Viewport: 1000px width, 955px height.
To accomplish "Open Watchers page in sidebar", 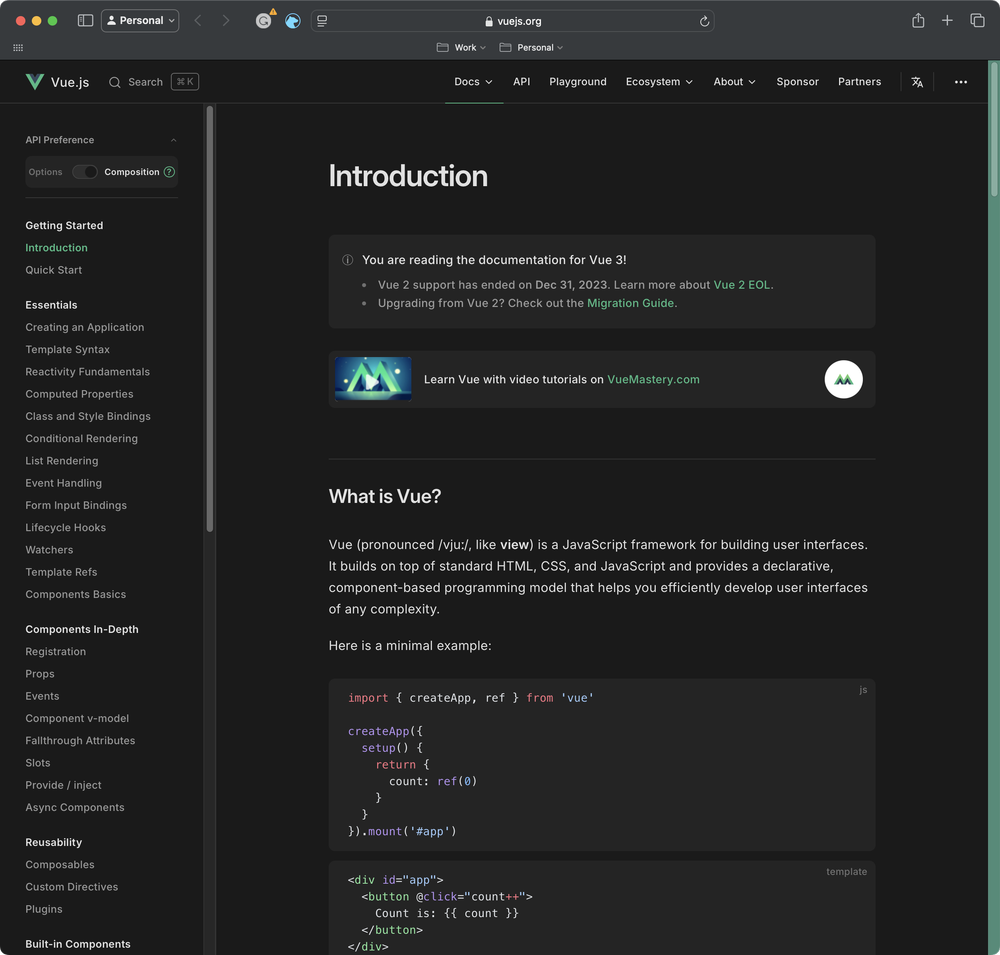I will [49, 550].
